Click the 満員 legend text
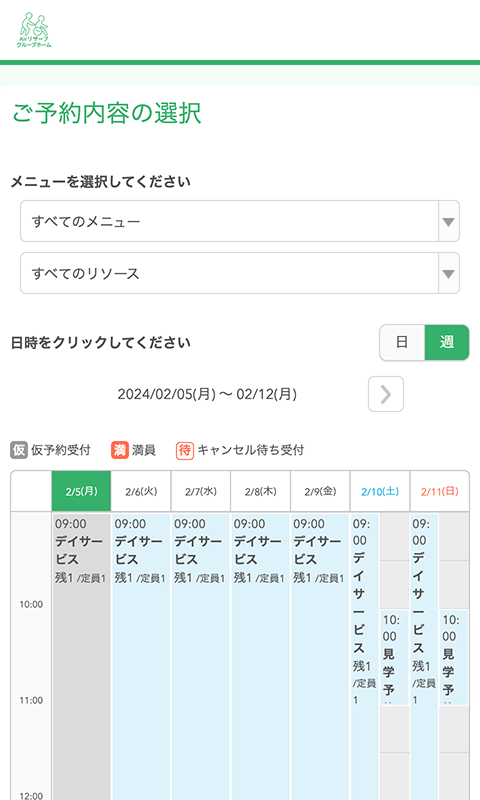Image resolution: width=480 pixels, height=800 pixels. (x=144, y=450)
